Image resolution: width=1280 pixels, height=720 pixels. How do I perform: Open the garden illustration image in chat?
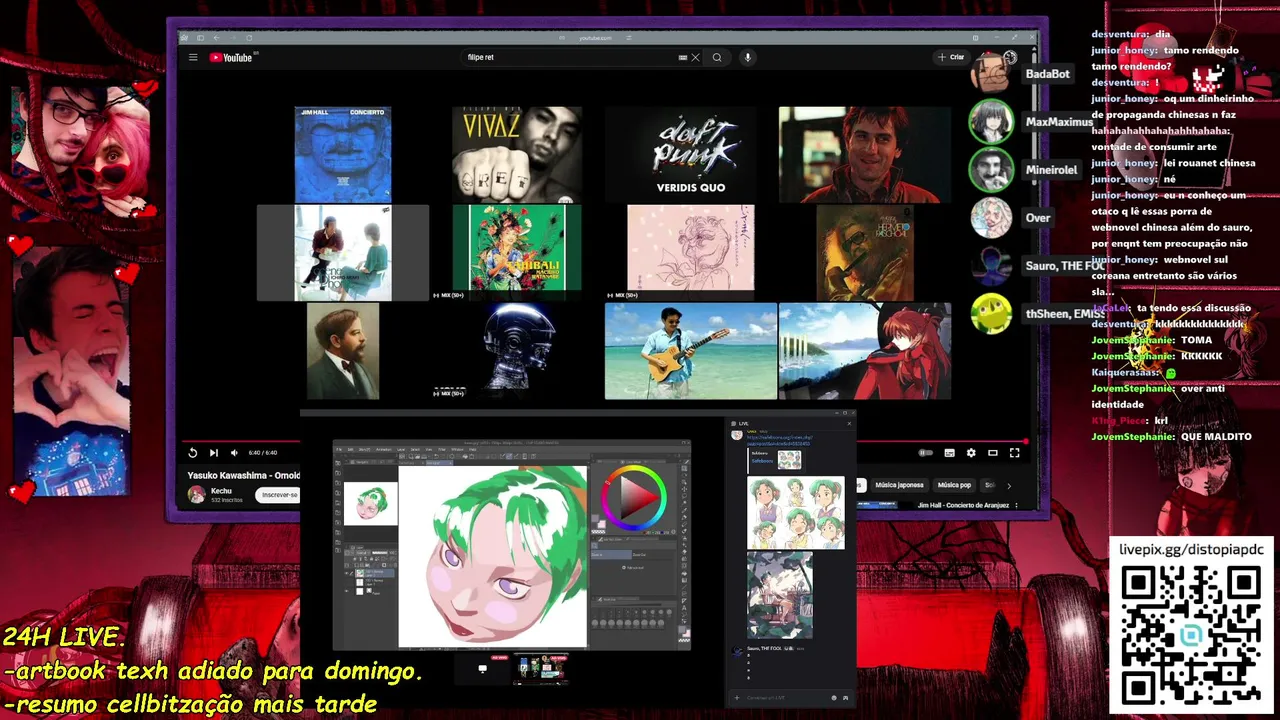(x=780, y=594)
